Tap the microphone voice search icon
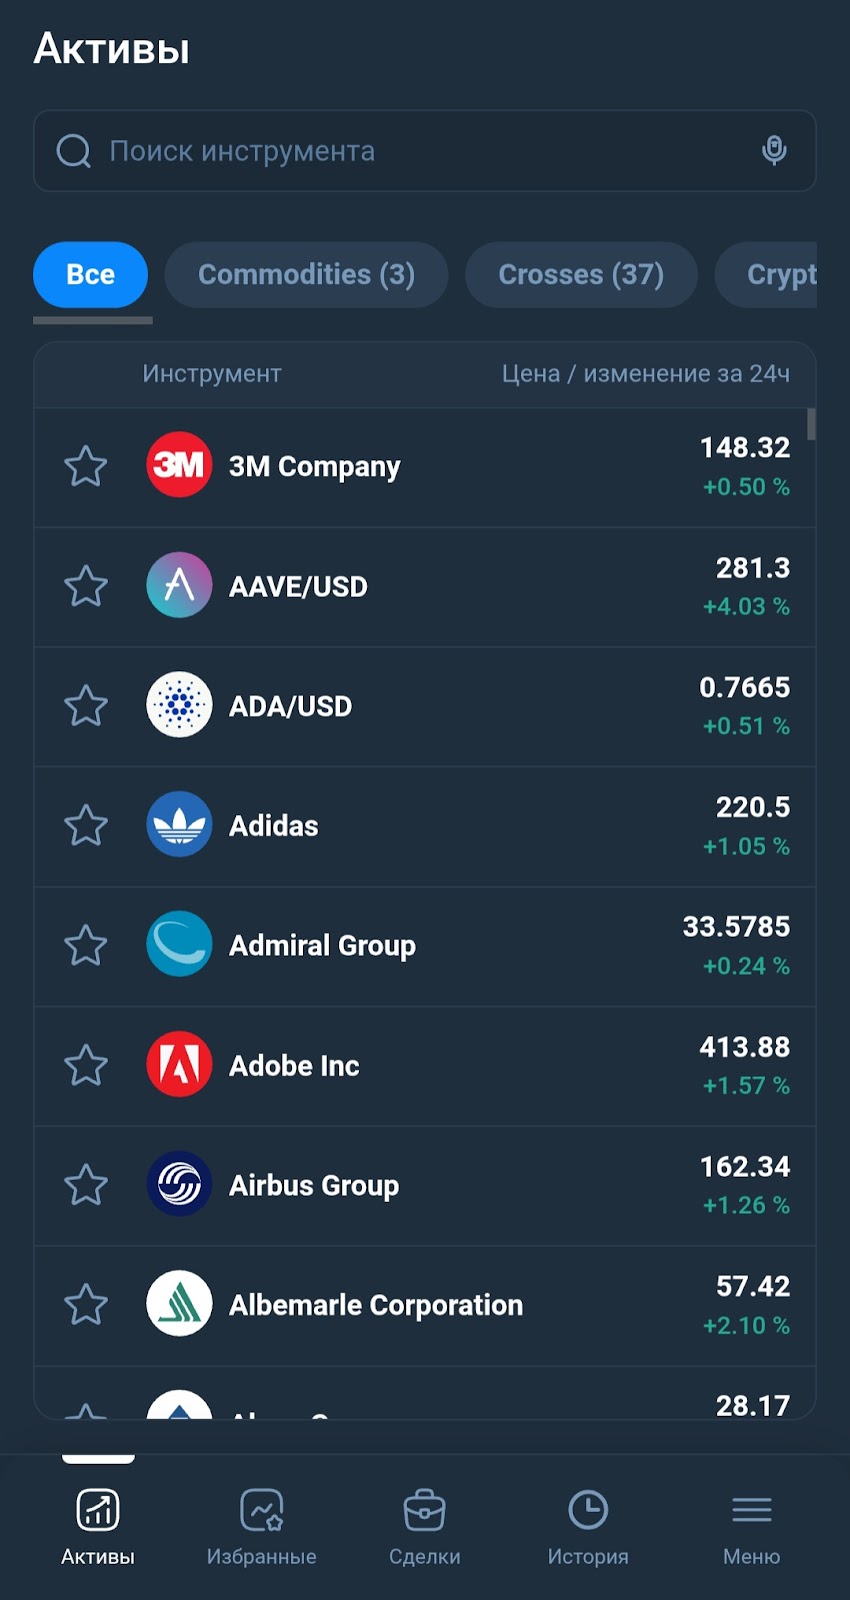 tap(774, 150)
